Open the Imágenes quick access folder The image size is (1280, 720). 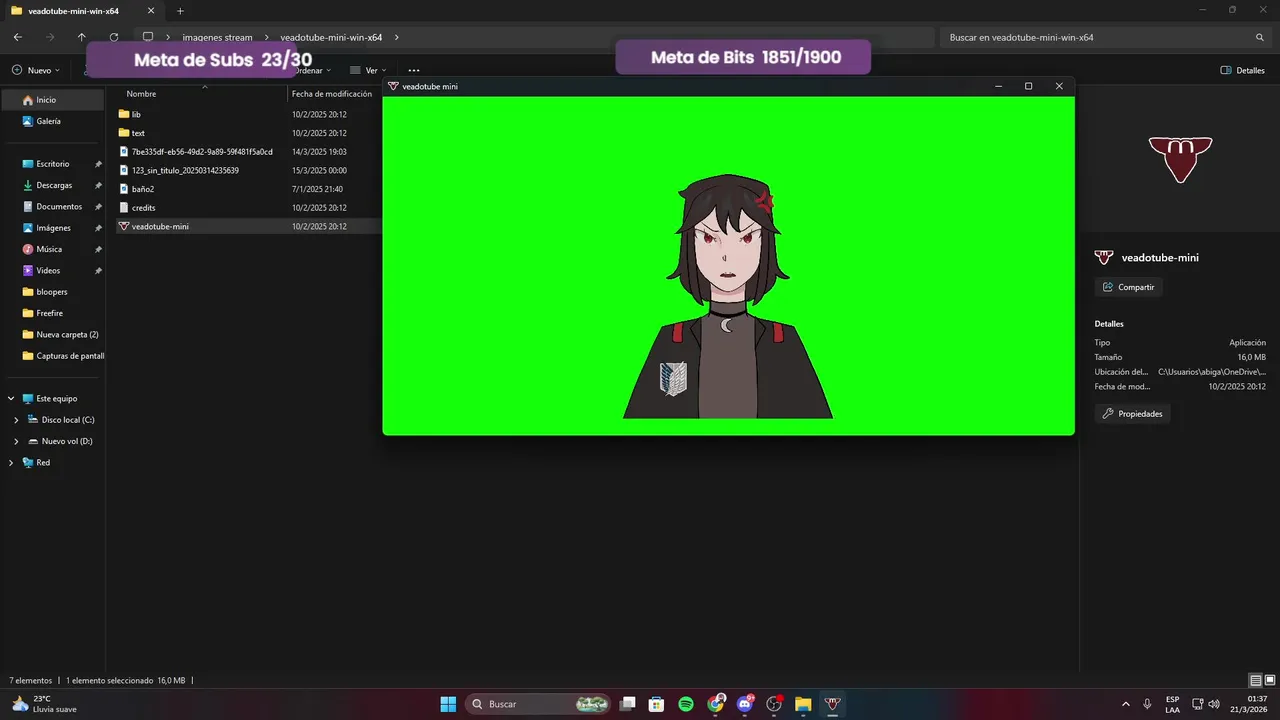point(52,228)
